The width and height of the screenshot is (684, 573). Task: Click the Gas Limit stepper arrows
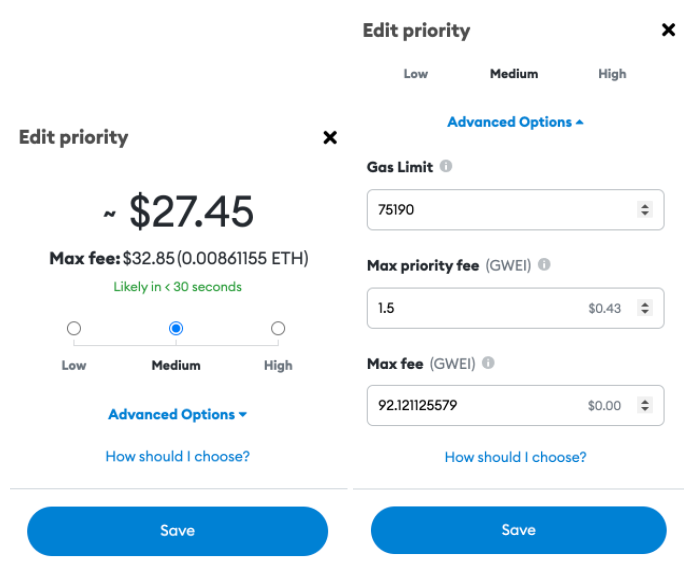pyautogui.click(x=645, y=209)
